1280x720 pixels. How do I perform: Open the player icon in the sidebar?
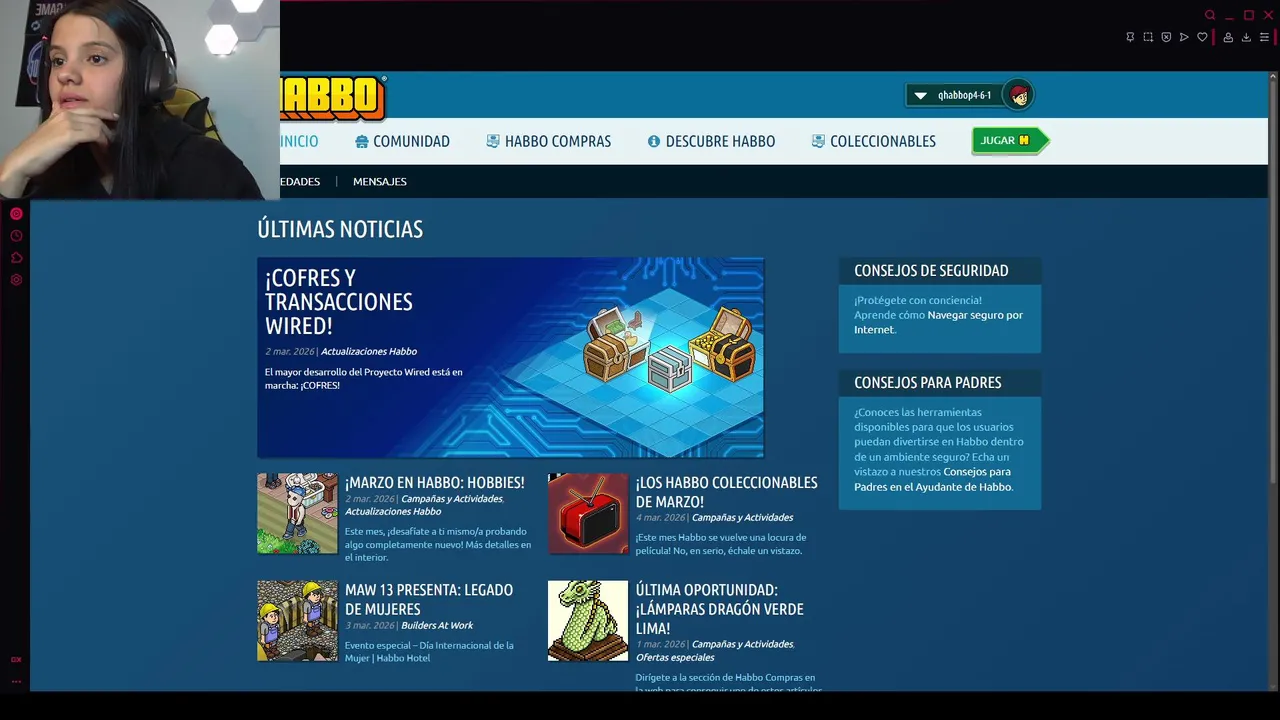tap(16, 214)
